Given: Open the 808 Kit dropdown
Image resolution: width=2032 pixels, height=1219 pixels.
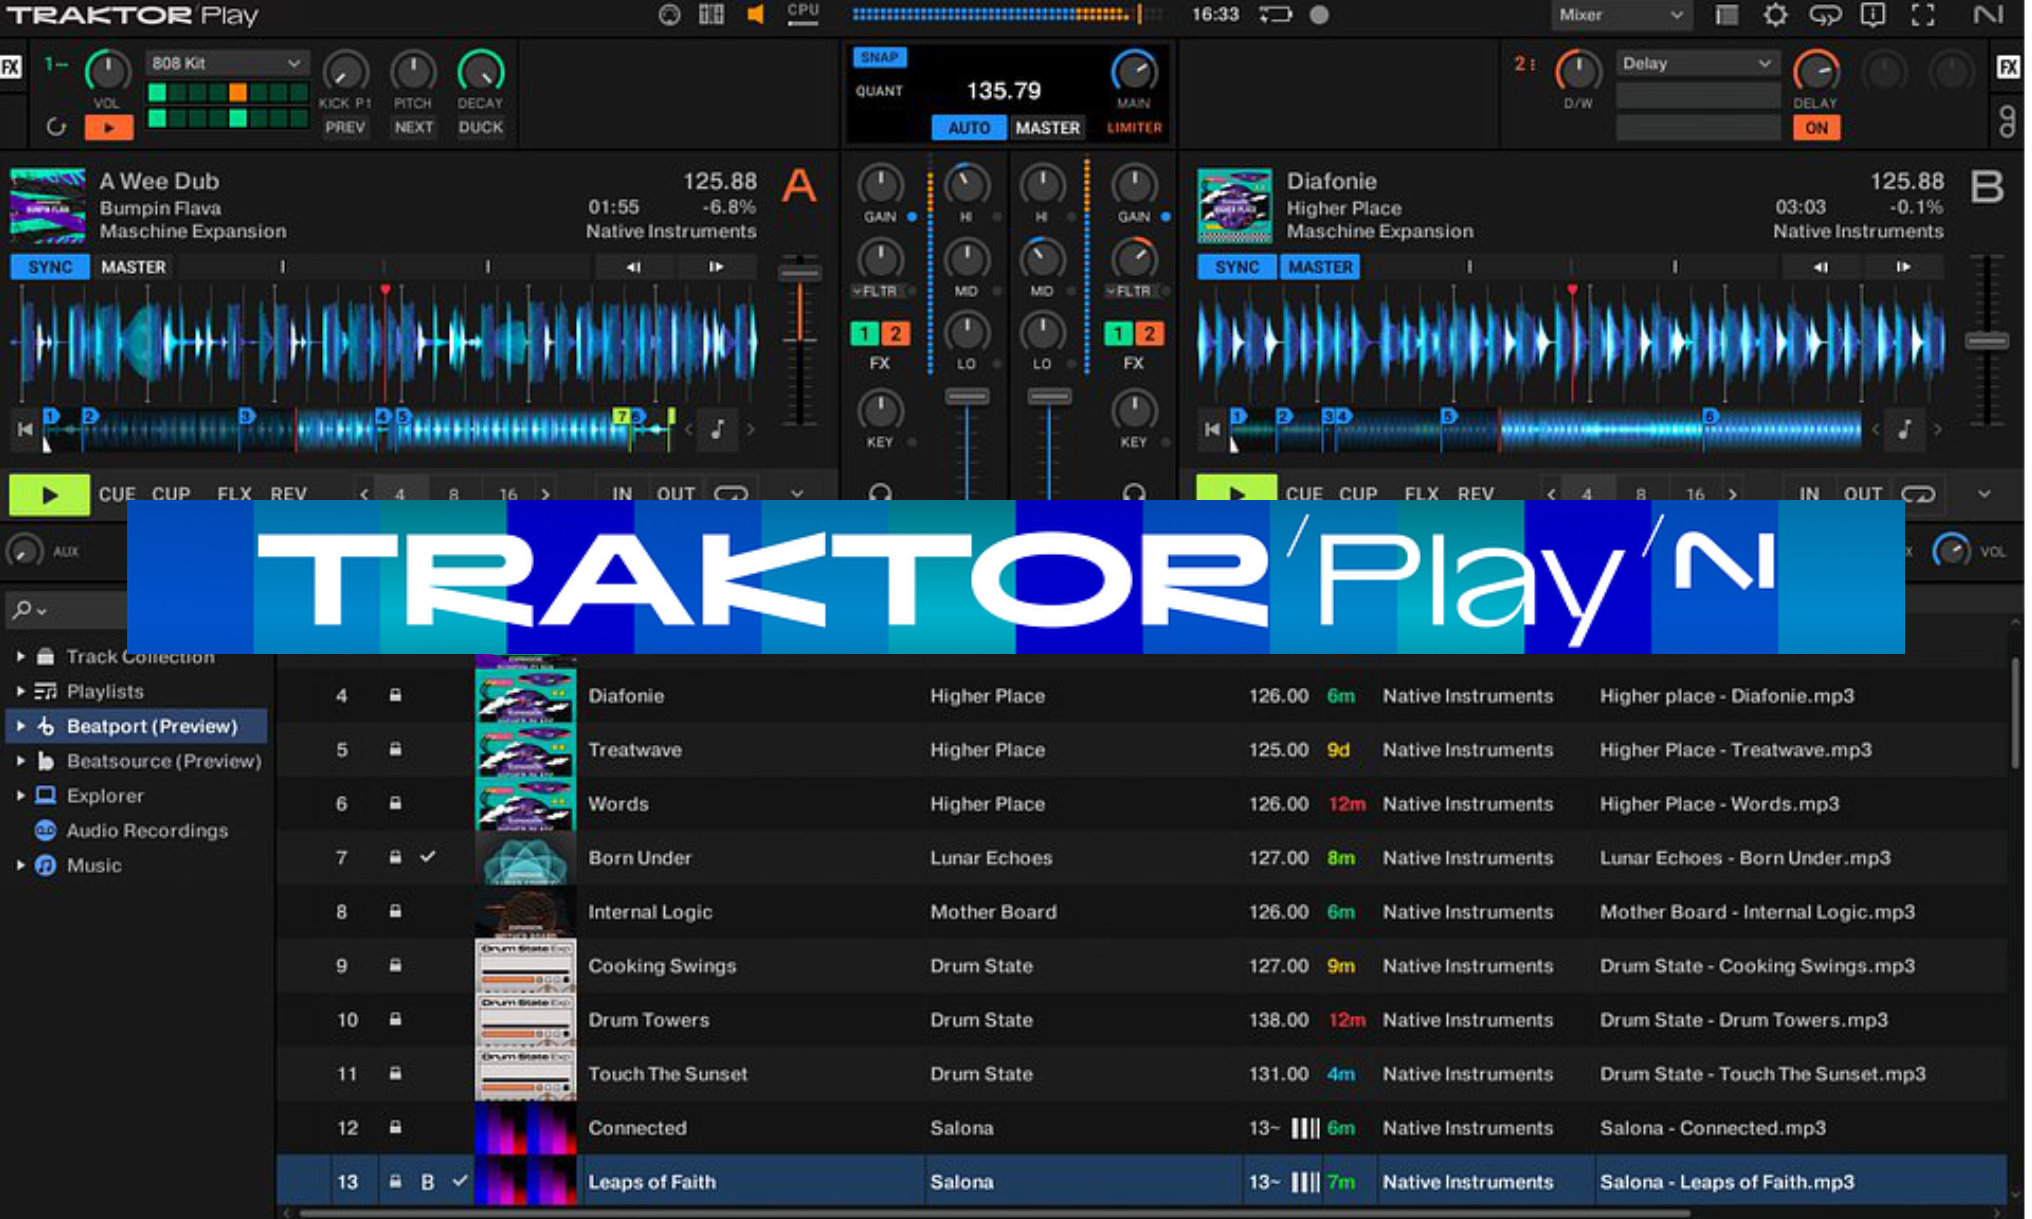Looking at the screenshot, I should [x=226, y=63].
